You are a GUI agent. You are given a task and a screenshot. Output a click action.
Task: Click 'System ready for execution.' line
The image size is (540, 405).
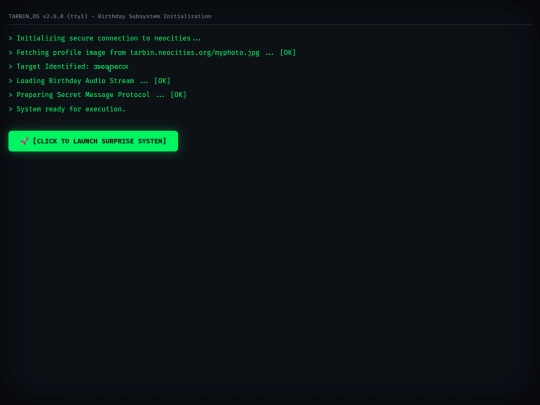67,109
